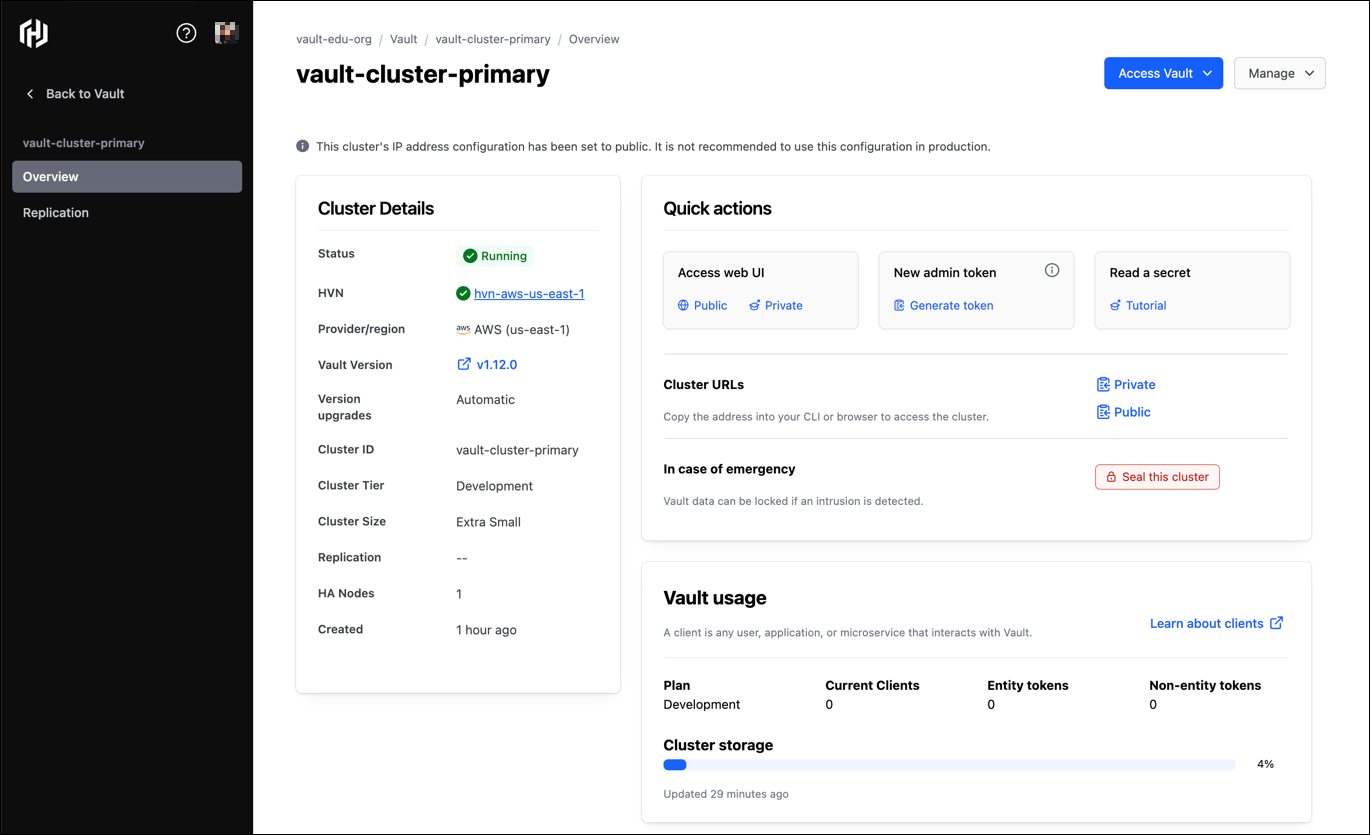Click the Entity tokens heading
This screenshot has height=835, width=1370.
pyautogui.click(x=1028, y=686)
